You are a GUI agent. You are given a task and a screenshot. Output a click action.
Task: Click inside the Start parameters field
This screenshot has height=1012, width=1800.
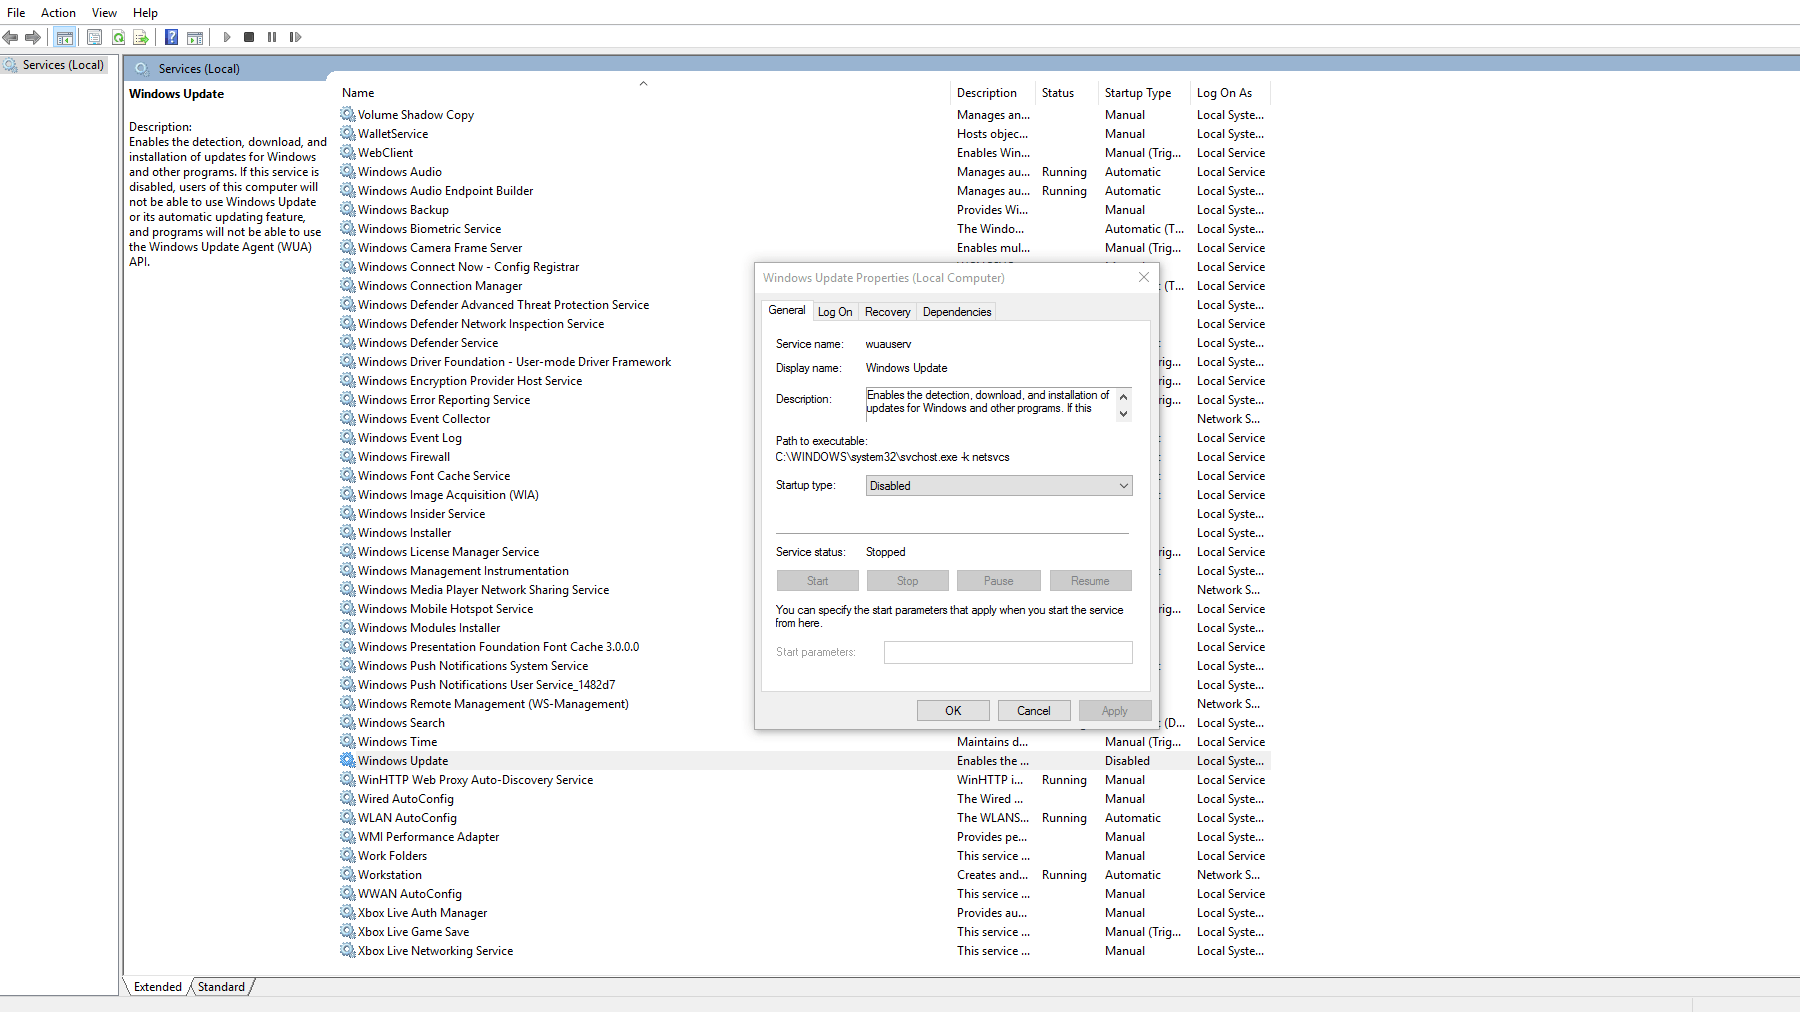(x=1008, y=652)
